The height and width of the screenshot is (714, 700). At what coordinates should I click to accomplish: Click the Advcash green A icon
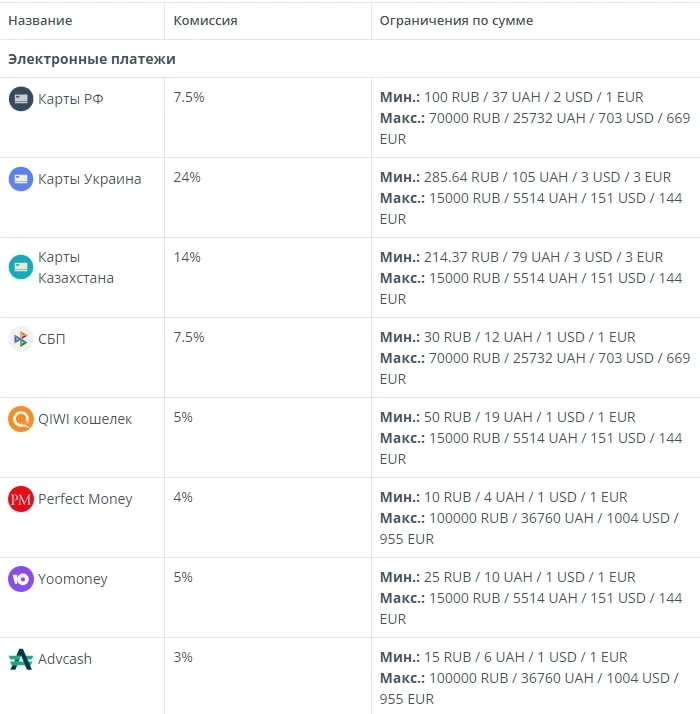21,659
